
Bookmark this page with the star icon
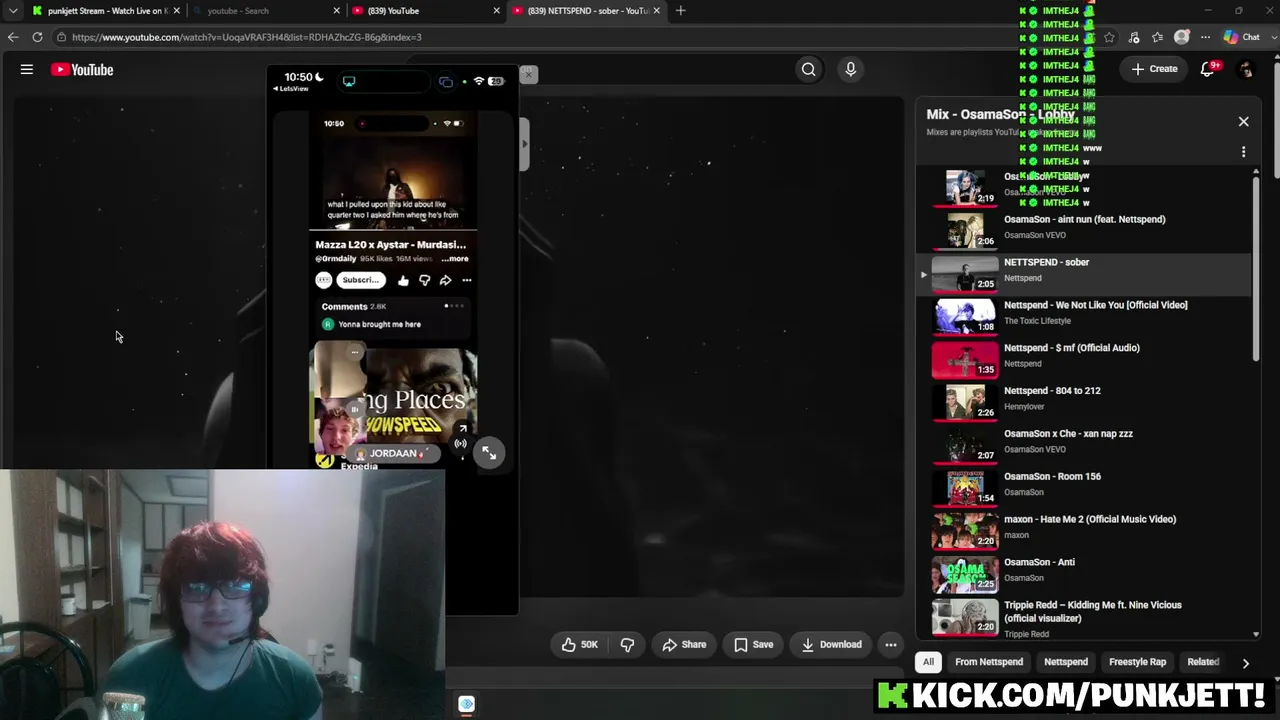(x=1109, y=37)
